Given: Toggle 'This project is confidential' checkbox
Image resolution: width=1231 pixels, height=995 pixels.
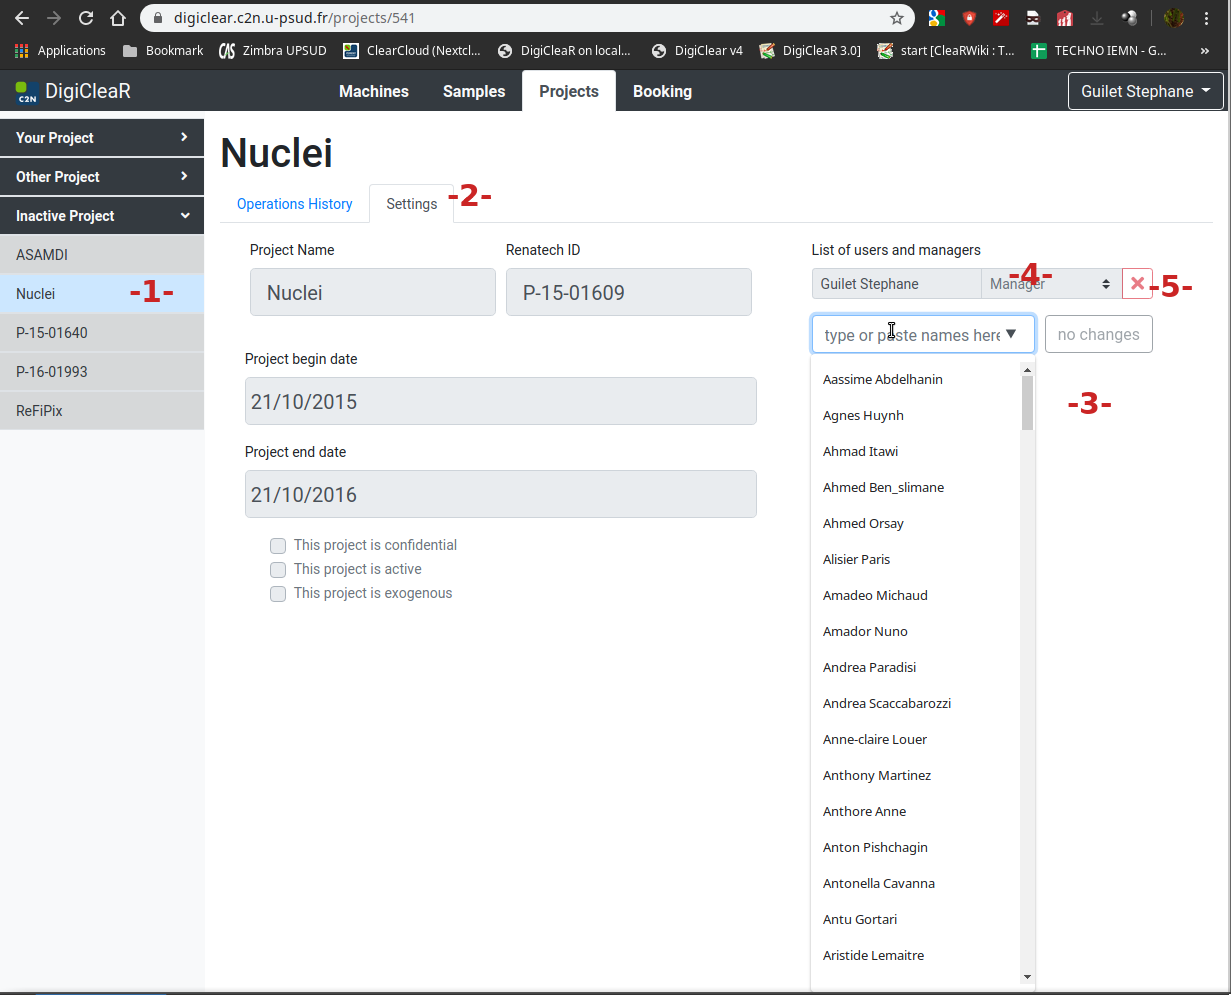Looking at the screenshot, I should click(278, 546).
